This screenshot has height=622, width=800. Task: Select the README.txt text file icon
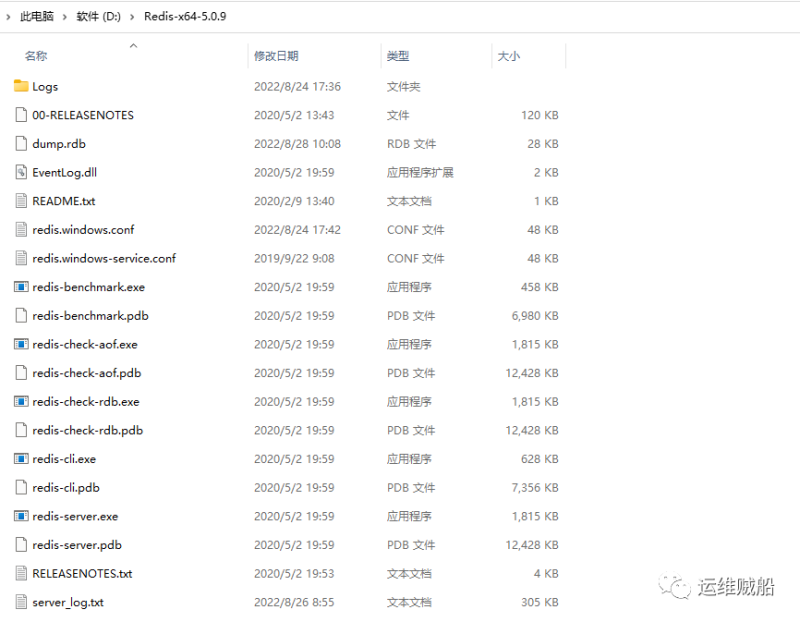click(x=22, y=201)
